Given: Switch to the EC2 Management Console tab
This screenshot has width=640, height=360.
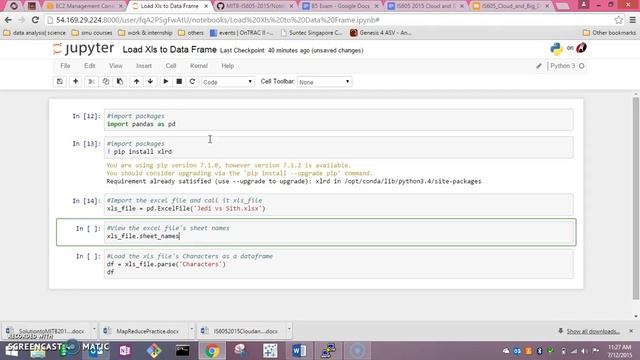Looking at the screenshot, I should click(84, 6).
